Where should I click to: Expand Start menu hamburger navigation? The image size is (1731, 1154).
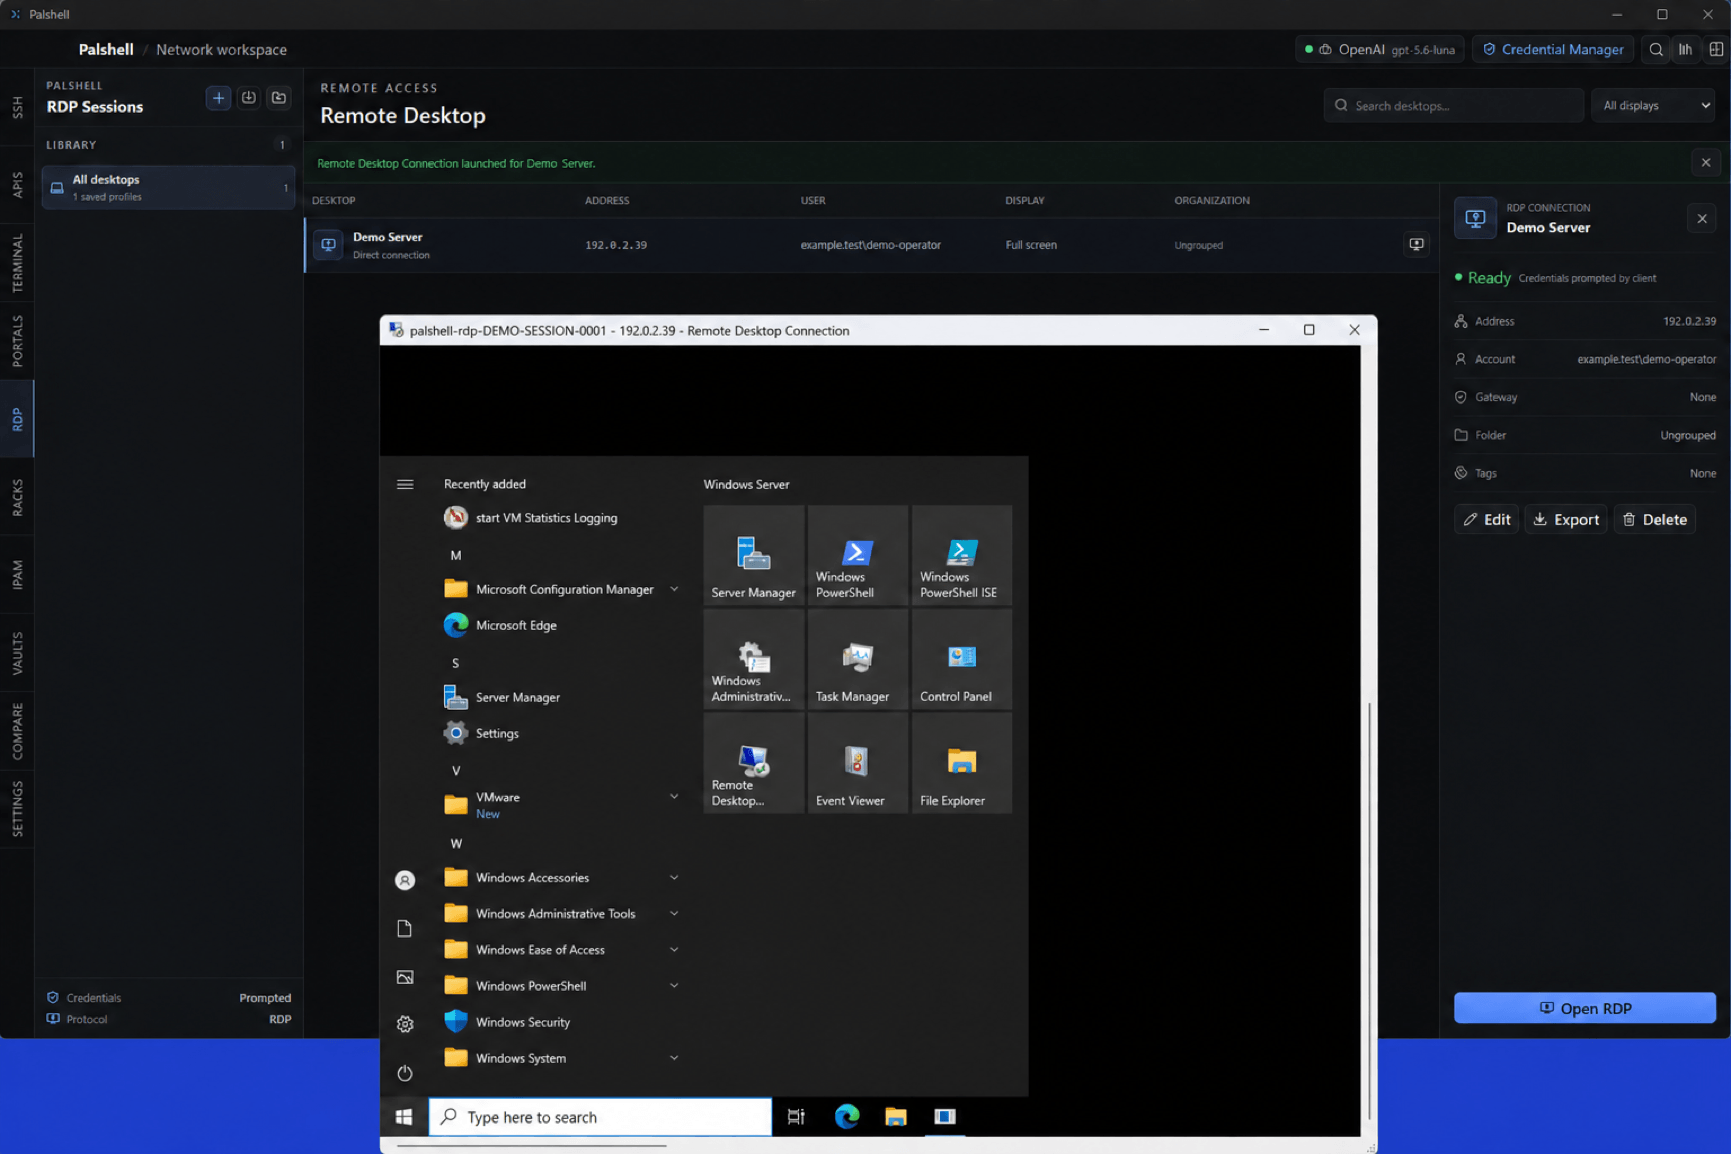pyautogui.click(x=405, y=484)
